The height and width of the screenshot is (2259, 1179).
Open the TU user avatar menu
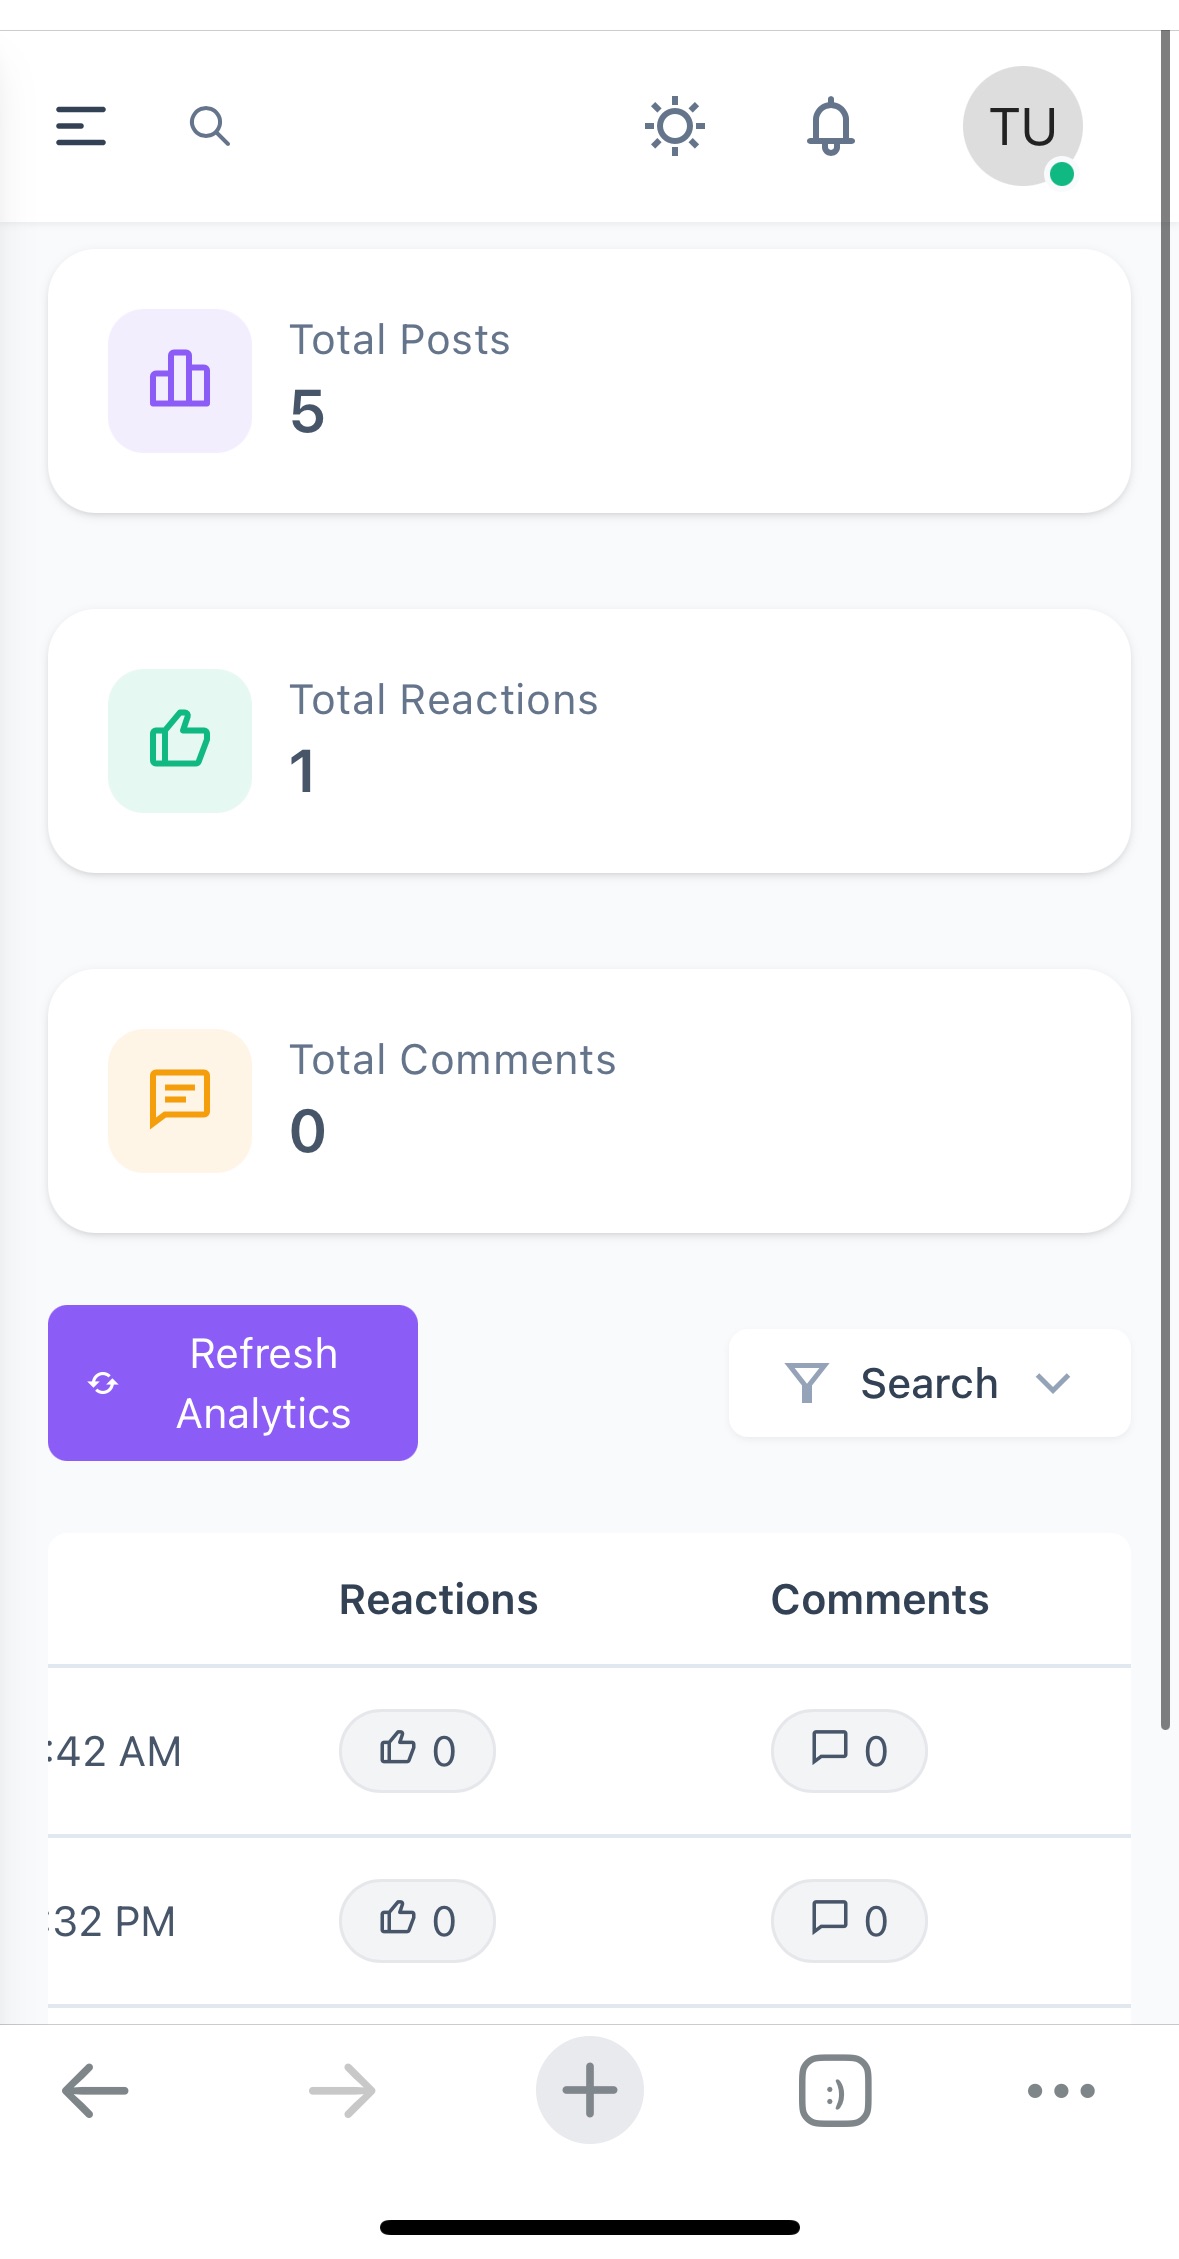pyautogui.click(x=1022, y=126)
